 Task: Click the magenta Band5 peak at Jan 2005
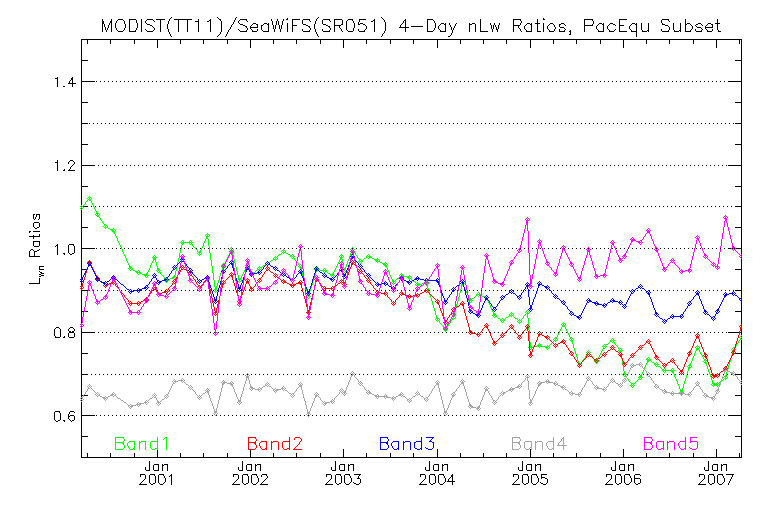[528, 220]
